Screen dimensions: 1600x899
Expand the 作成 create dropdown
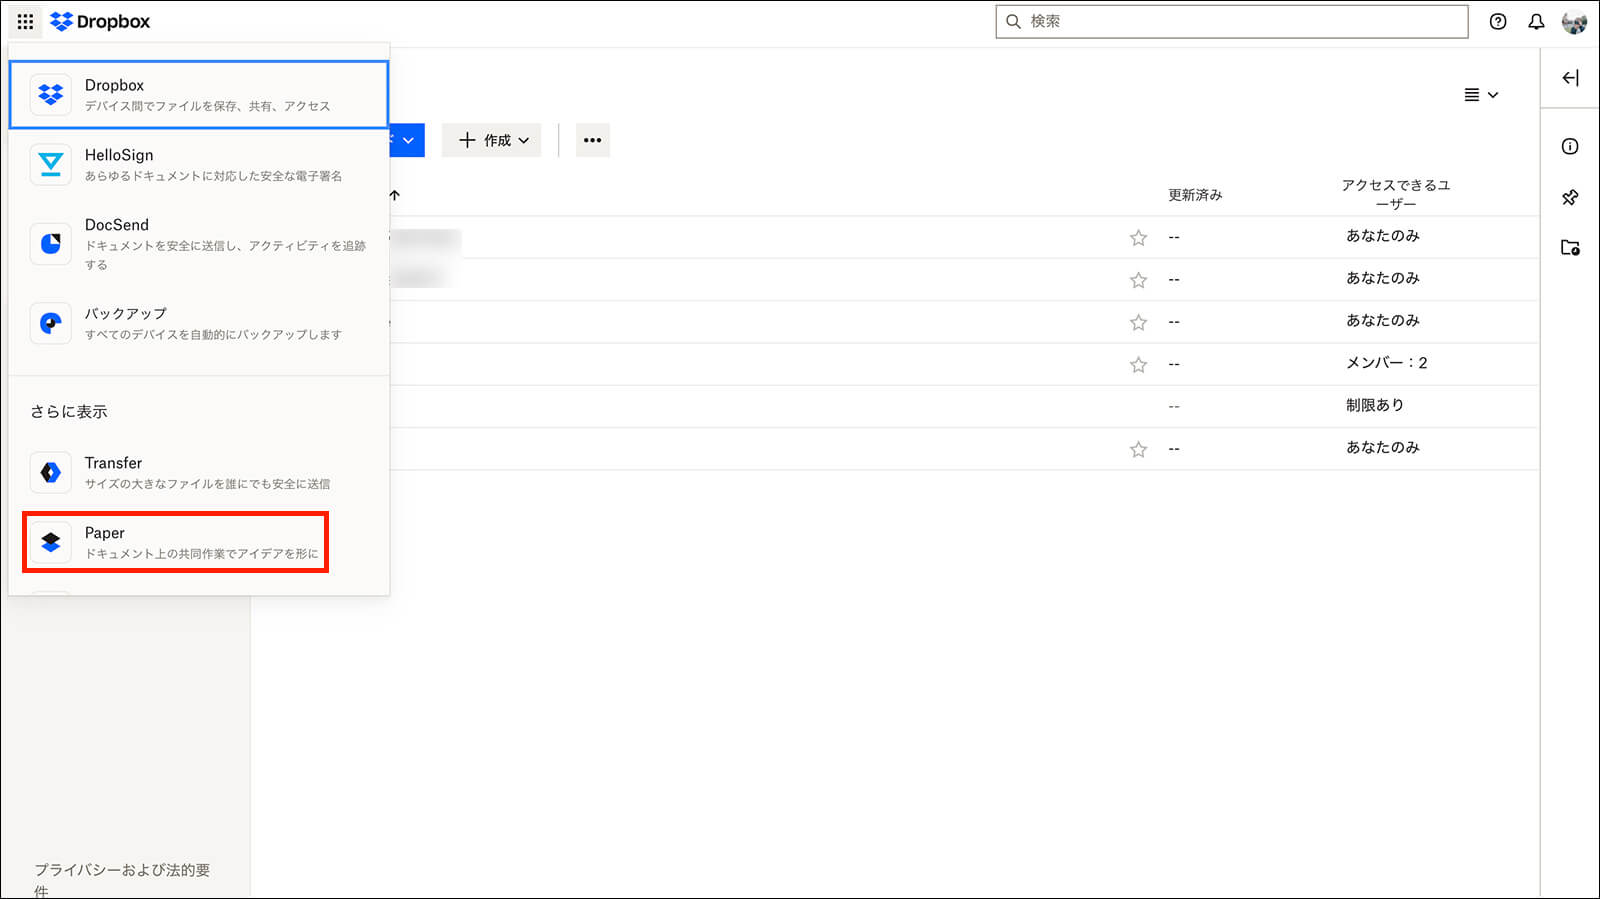(x=492, y=140)
